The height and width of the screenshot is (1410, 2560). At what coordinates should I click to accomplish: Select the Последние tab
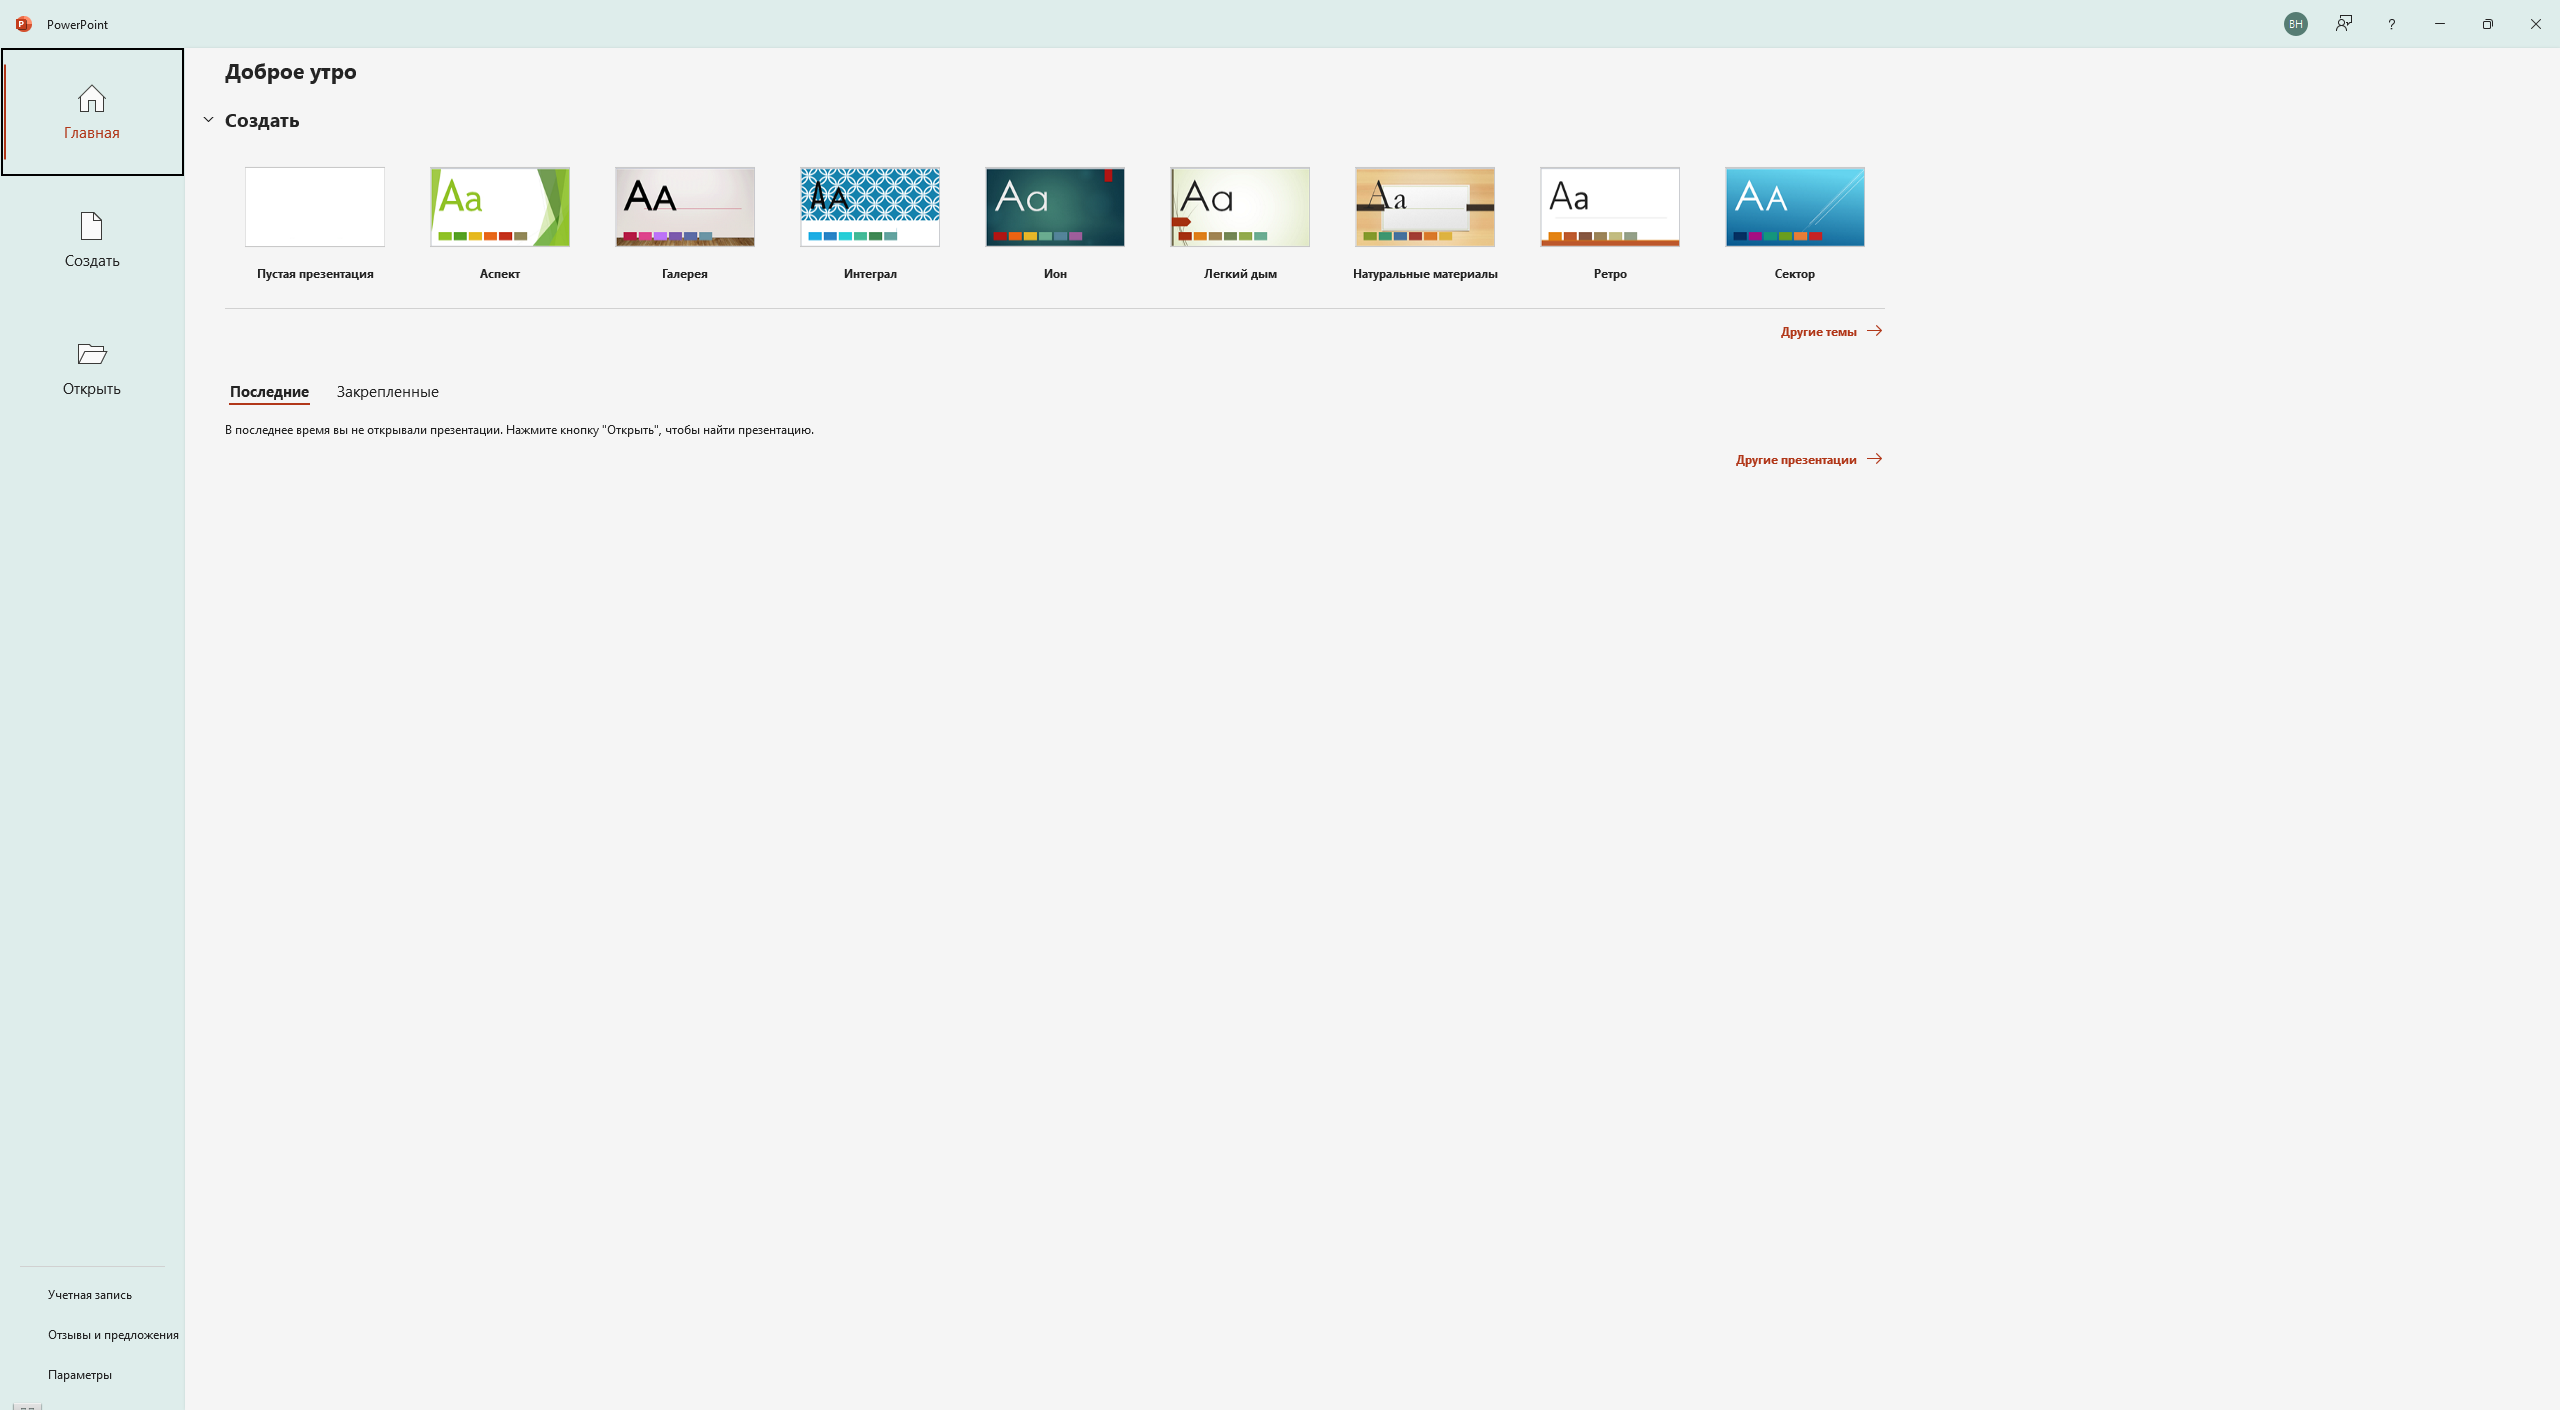coord(269,392)
